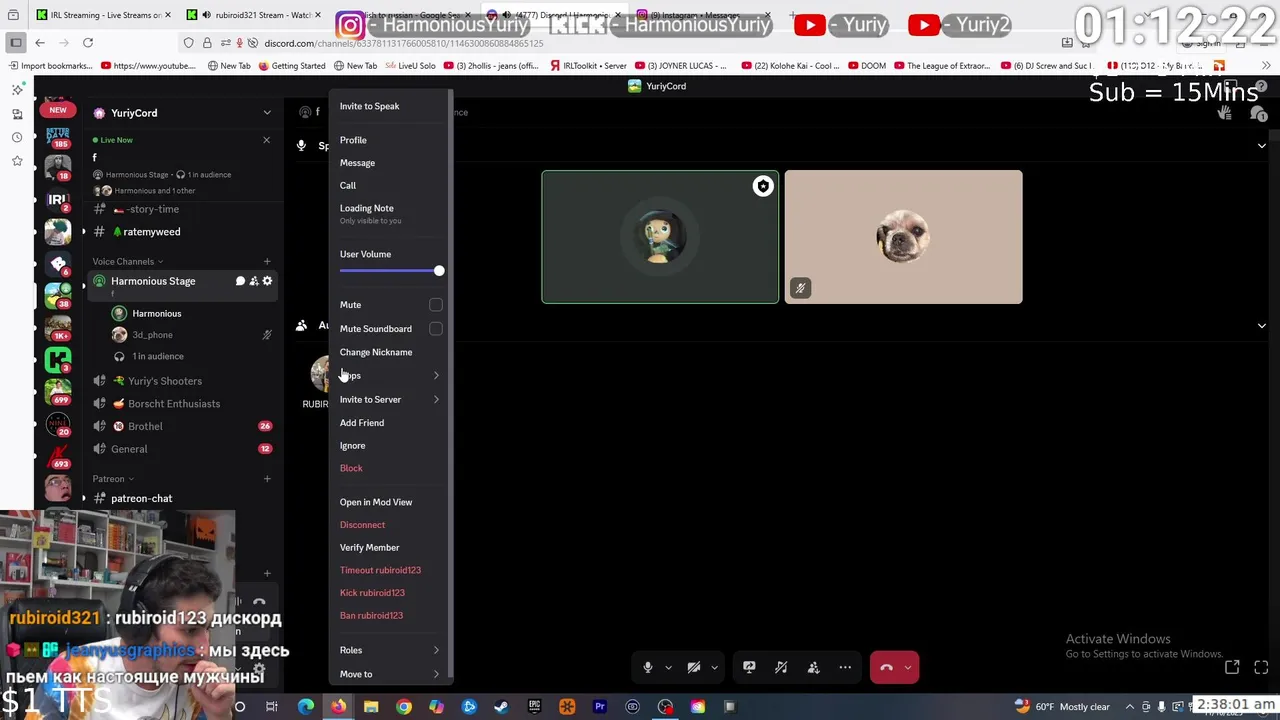Viewport: 1280px width, 720px height.
Task: Expand the Apps submenu arrow
Action: click(x=436, y=376)
